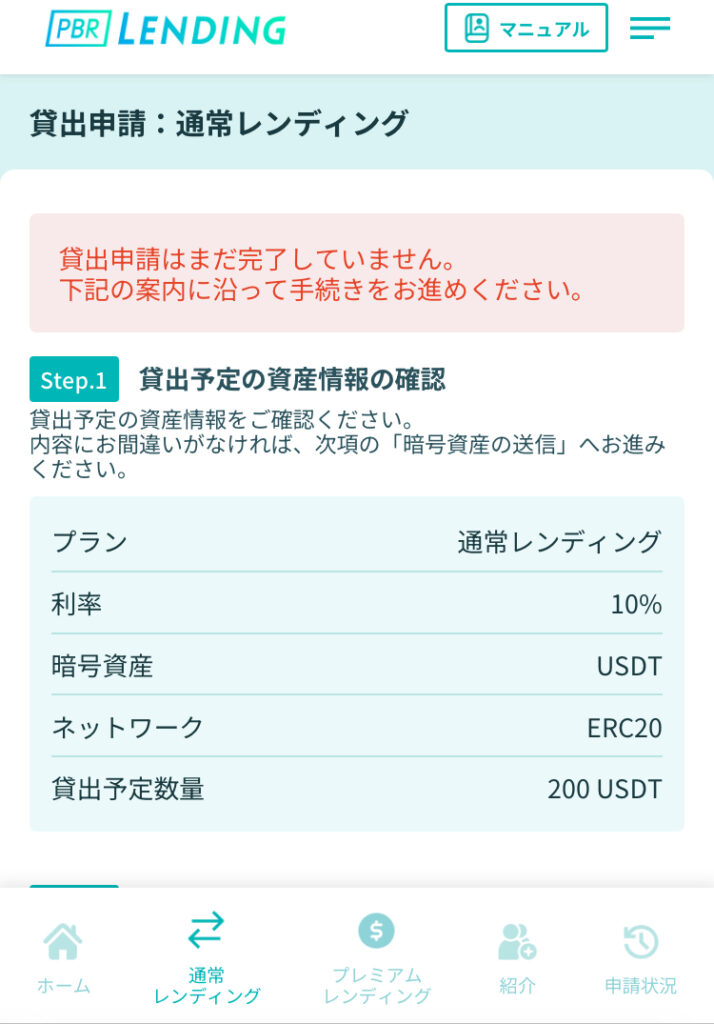Viewport: 714px width, 1024px height.
Task: Tap the history clock icon for 申請状況
Action: click(x=640, y=941)
